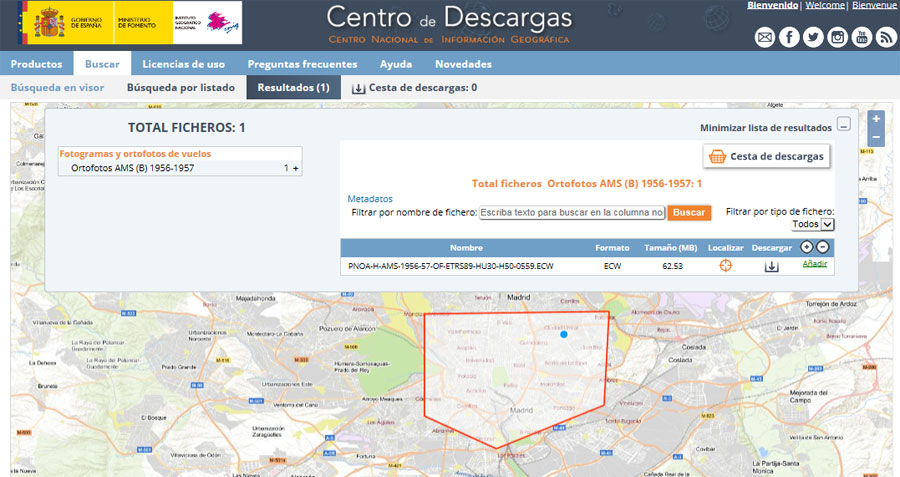The image size is (900, 477).
Task: Open the Todos file type dropdown
Action: tap(813, 224)
